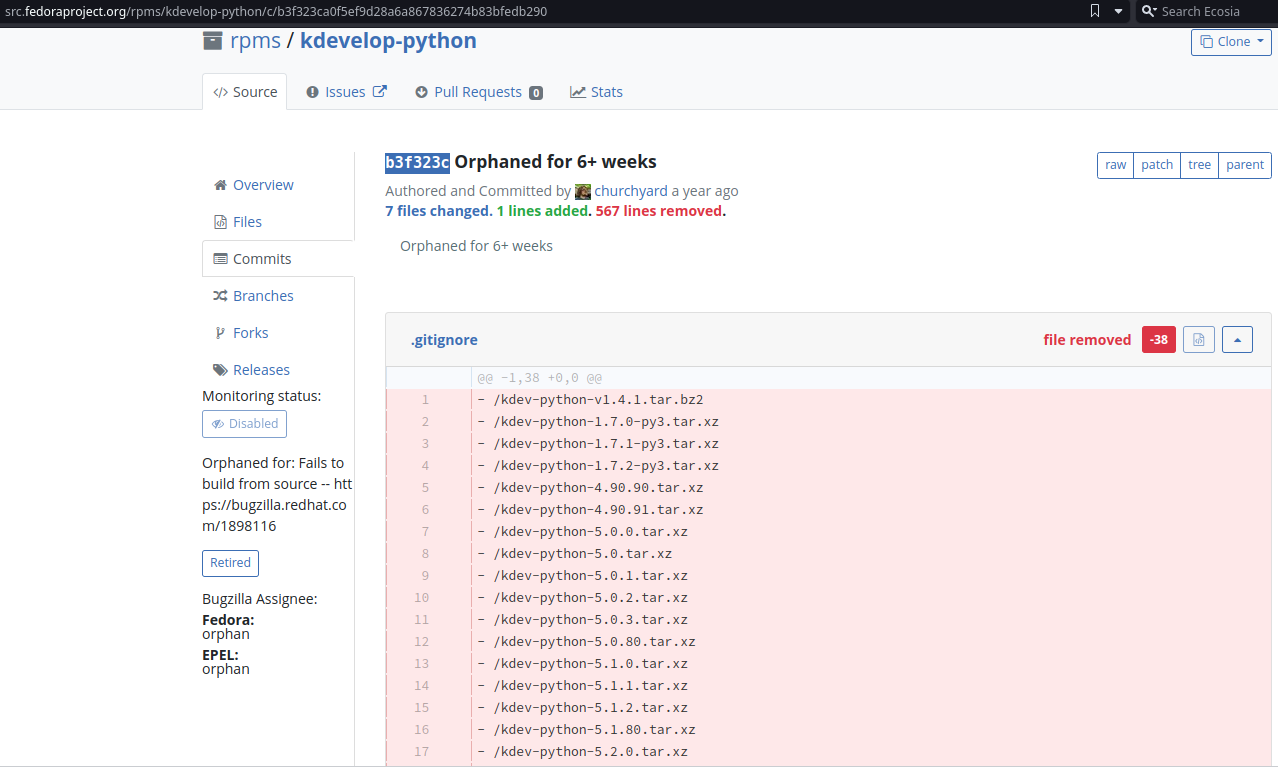Click the Retired button
This screenshot has height=767, width=1278.
click(230, 563)
